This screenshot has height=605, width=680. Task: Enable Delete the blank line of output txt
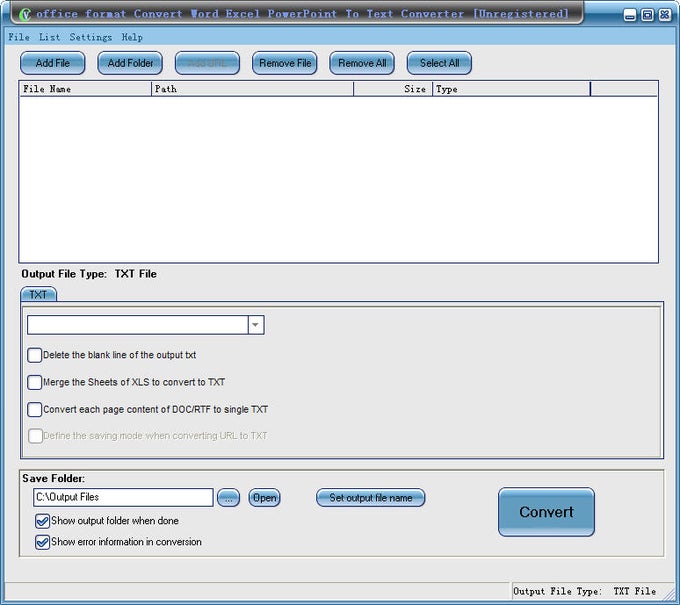[35, 355]
